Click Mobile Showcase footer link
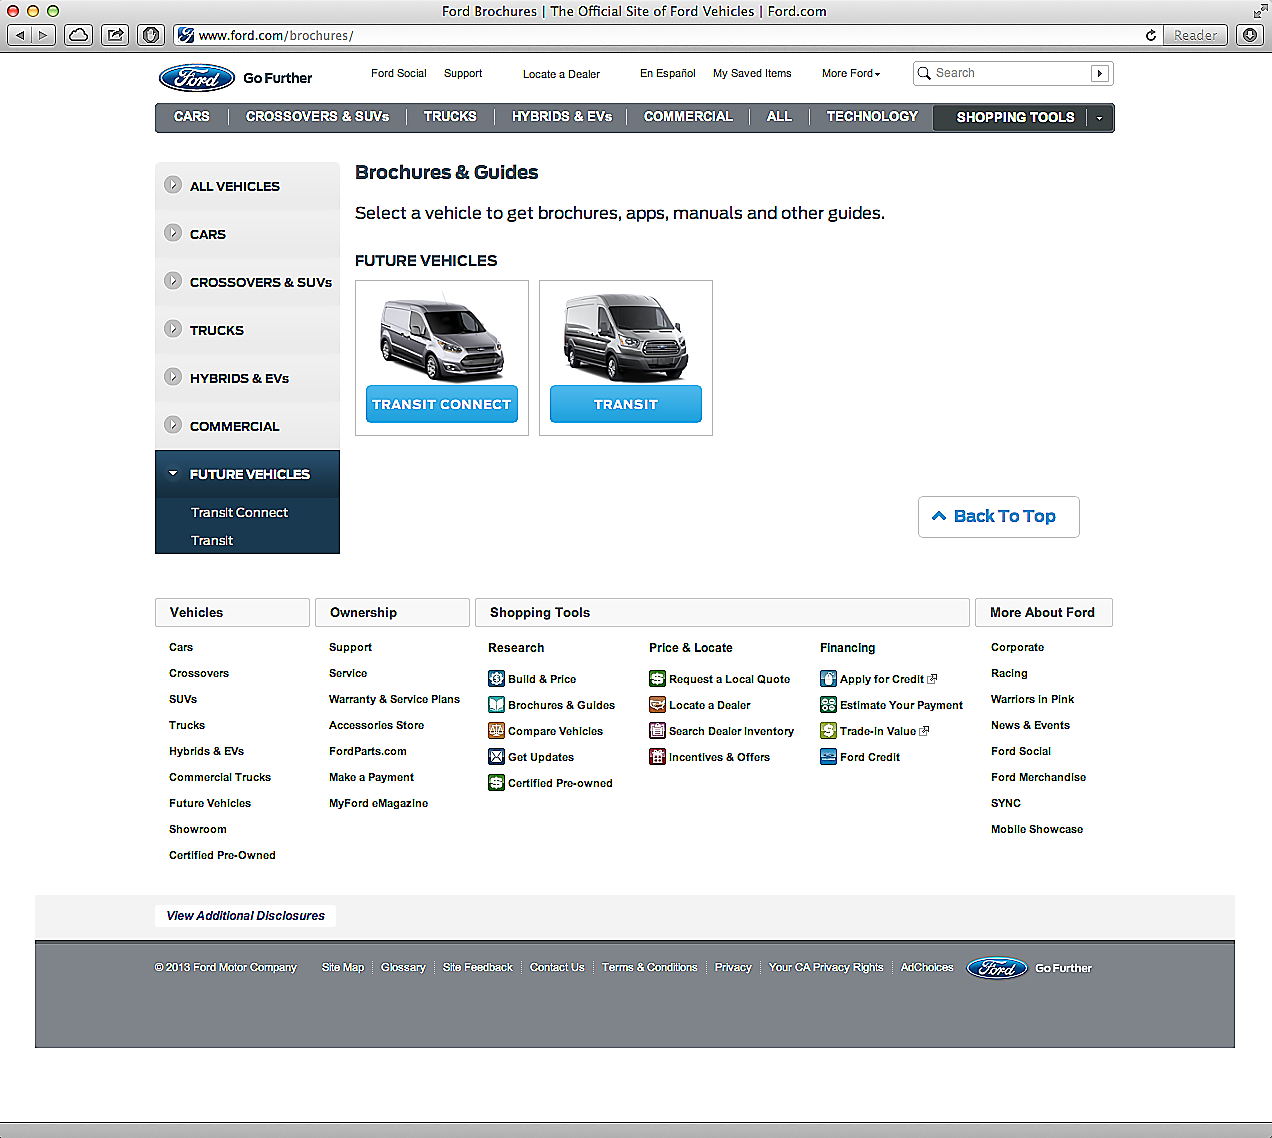Screen dimensions: 1272x1138 1037,829
